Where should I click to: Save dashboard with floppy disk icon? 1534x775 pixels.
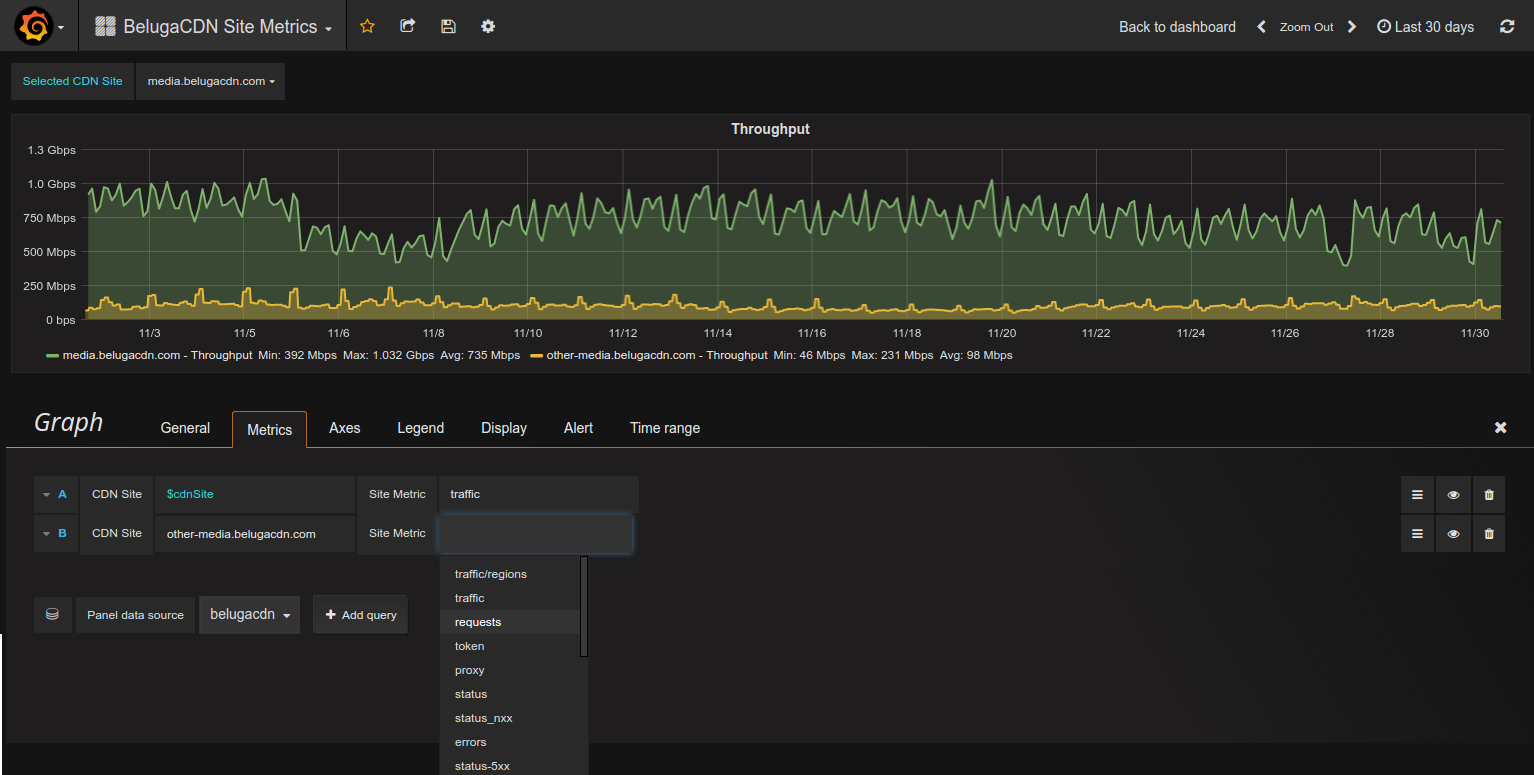(x=448, y=27)
